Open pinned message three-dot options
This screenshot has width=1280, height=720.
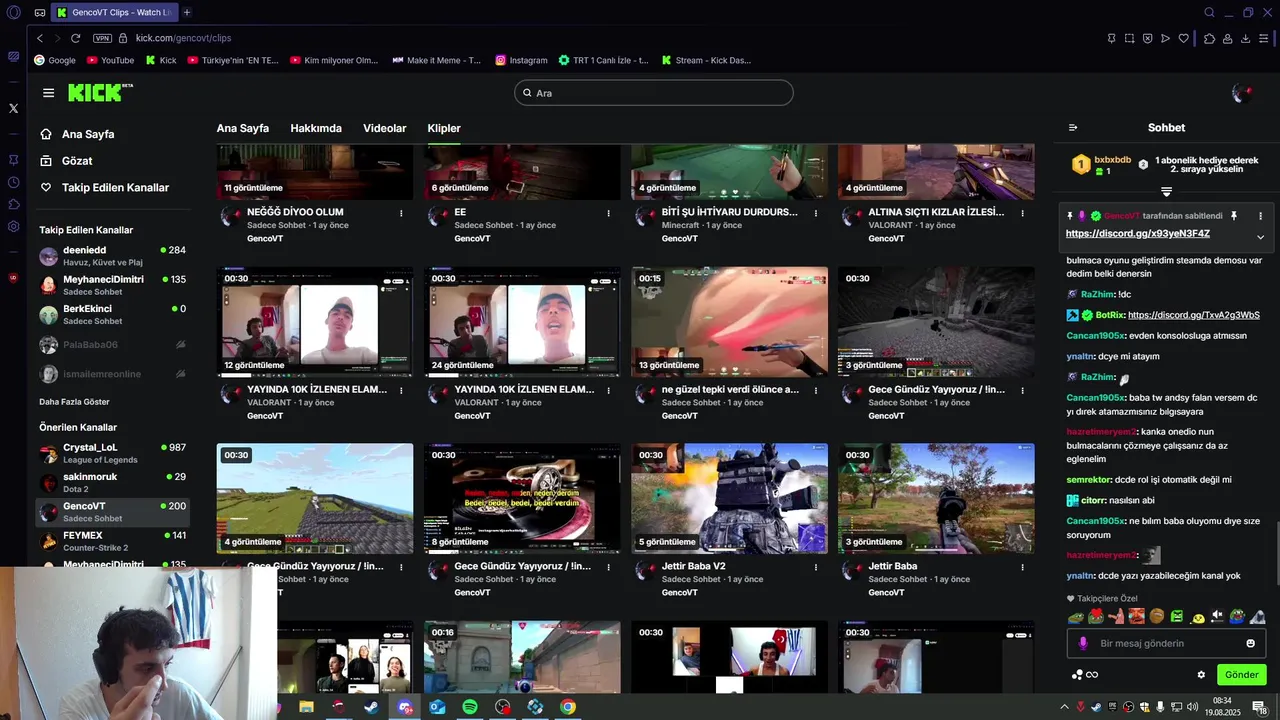coord(1260,216)
